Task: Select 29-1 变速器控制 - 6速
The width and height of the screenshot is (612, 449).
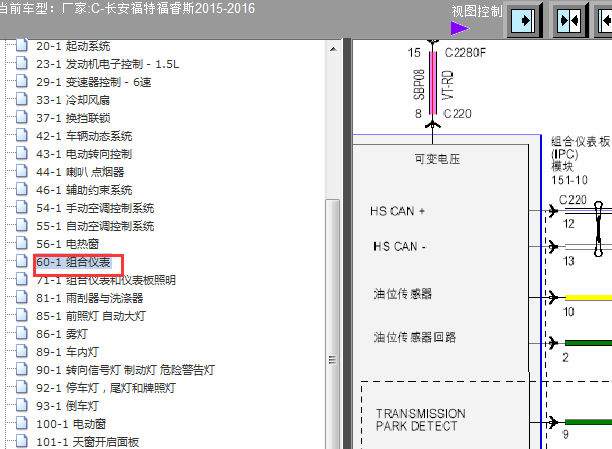Action: [x=94, y=82]
